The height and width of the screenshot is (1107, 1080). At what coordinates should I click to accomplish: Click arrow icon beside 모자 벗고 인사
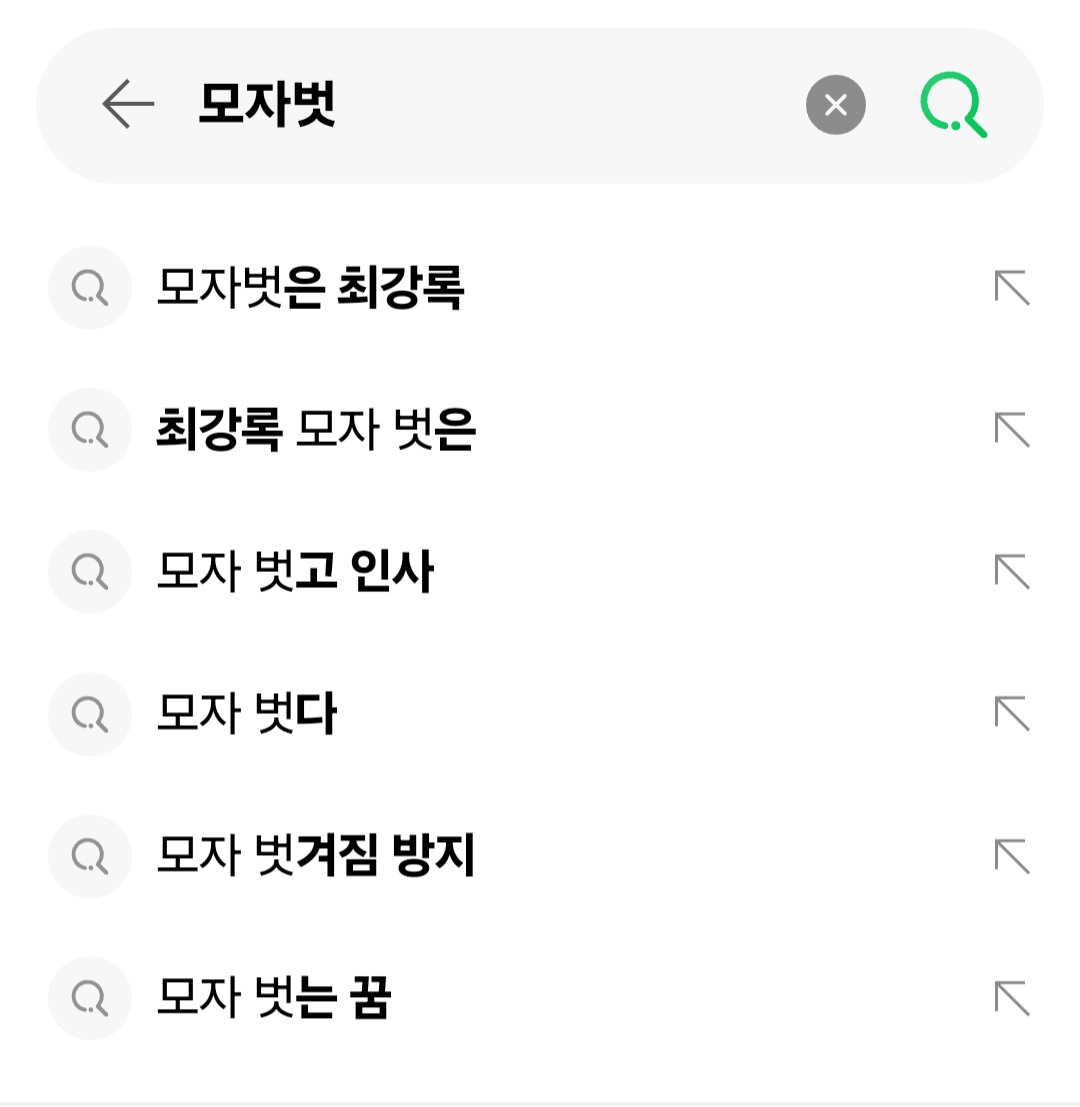(x=1012, y=572)
